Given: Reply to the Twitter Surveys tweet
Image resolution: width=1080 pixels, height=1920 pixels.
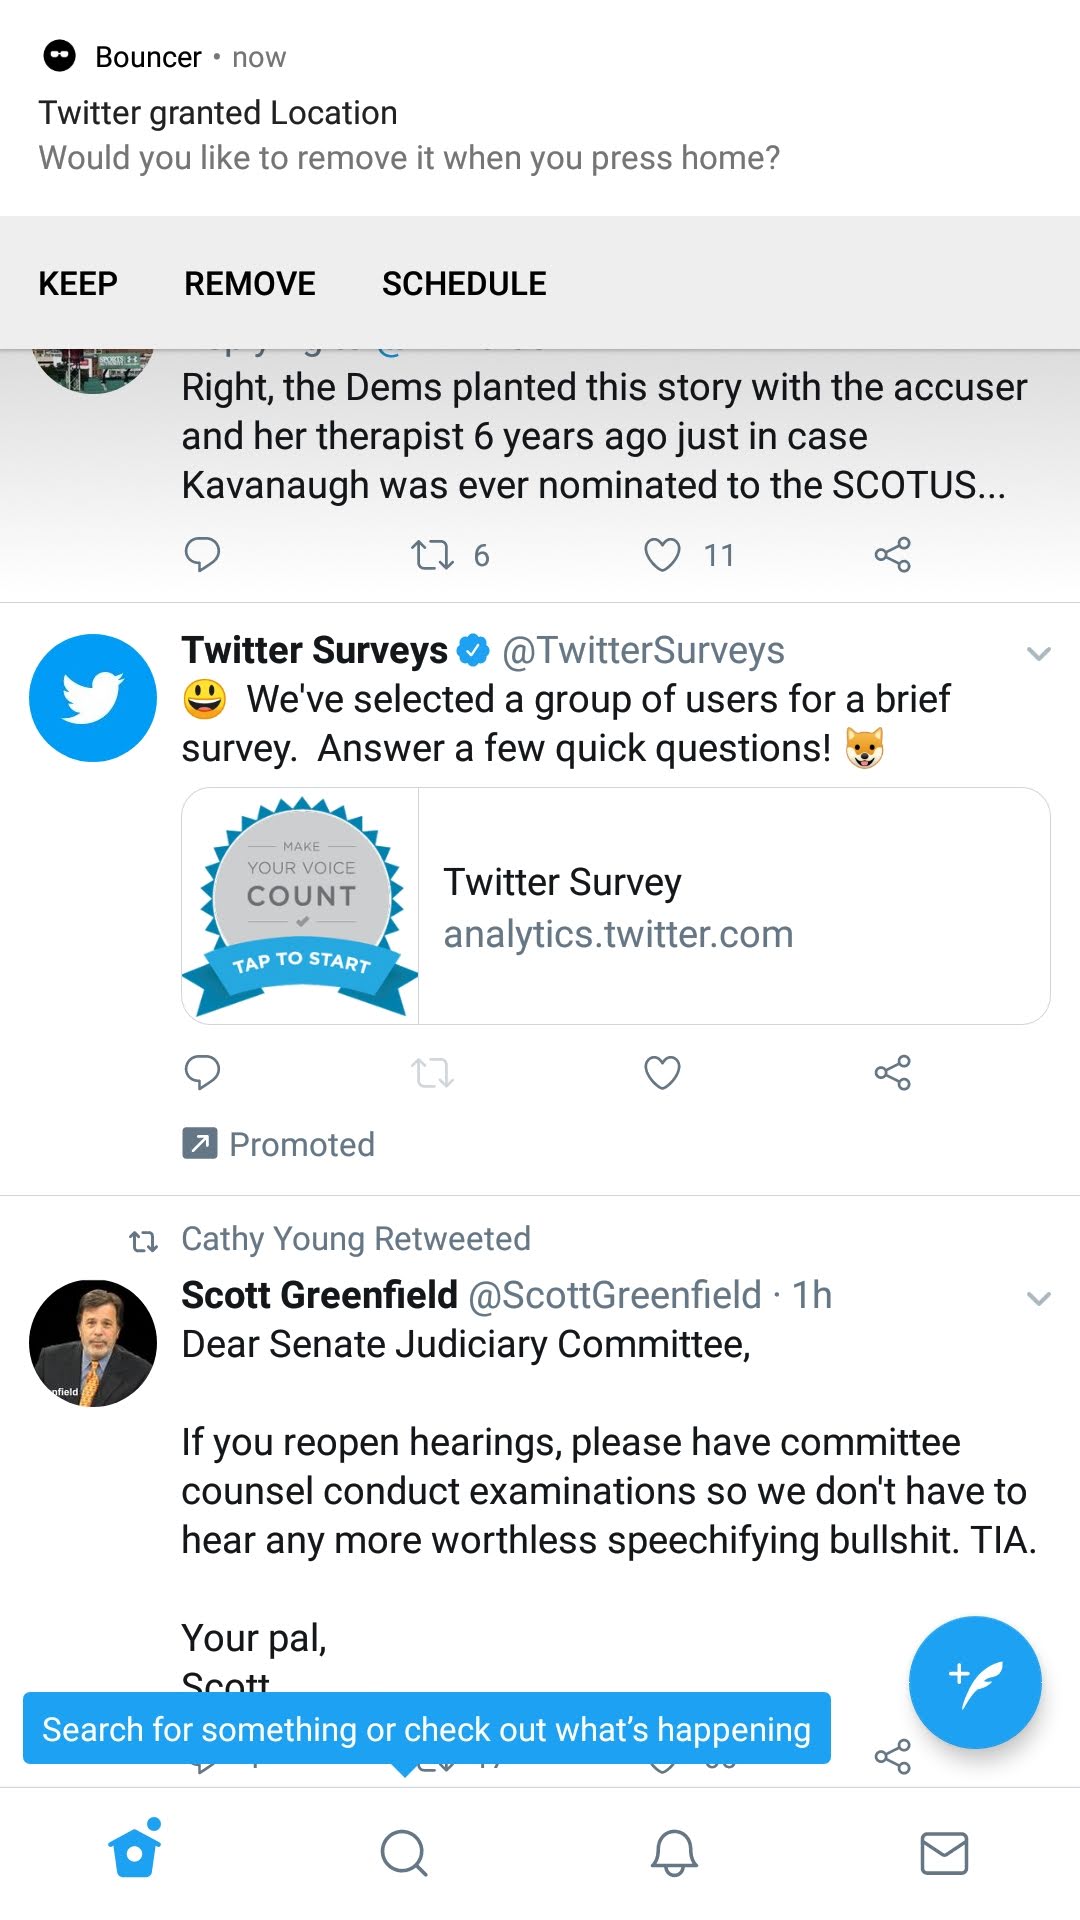Looking at the screenshot, I should [203, 1073].
